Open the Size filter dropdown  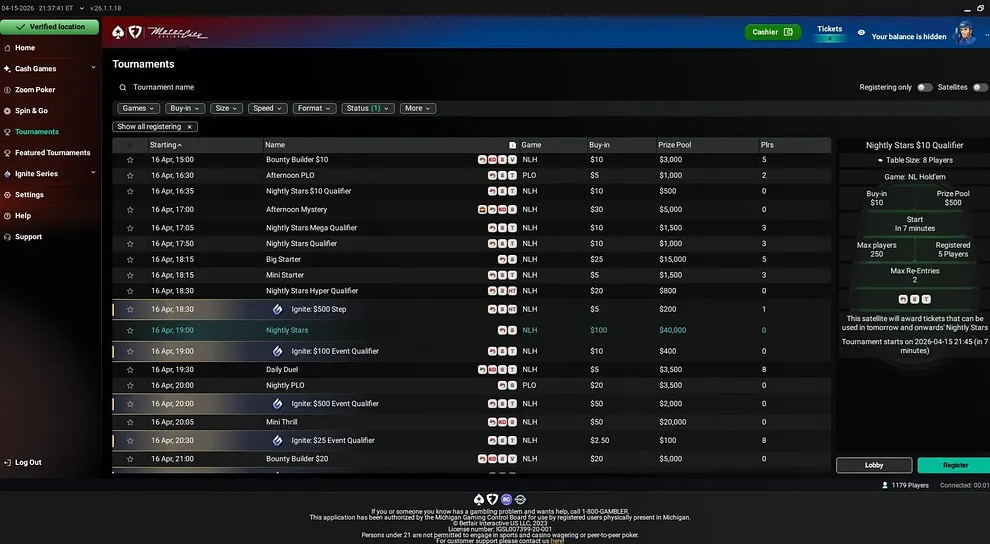(x=226, y=109)
